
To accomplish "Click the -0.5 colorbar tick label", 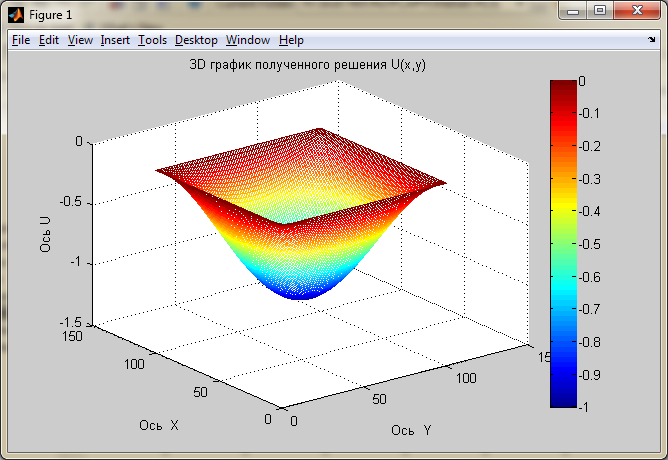I will (590, 244).
